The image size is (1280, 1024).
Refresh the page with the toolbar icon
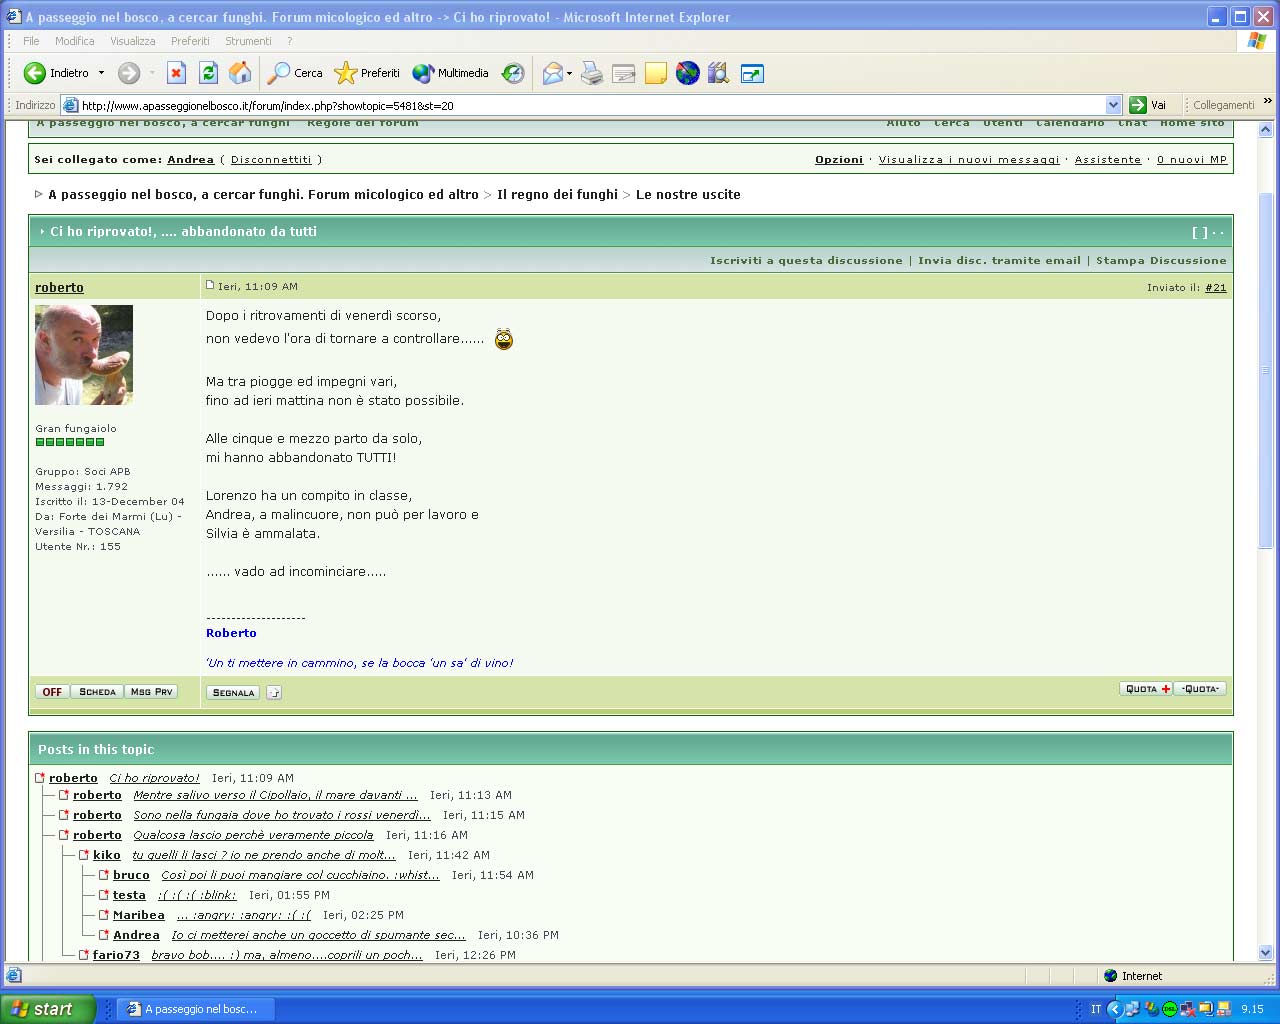208,73
